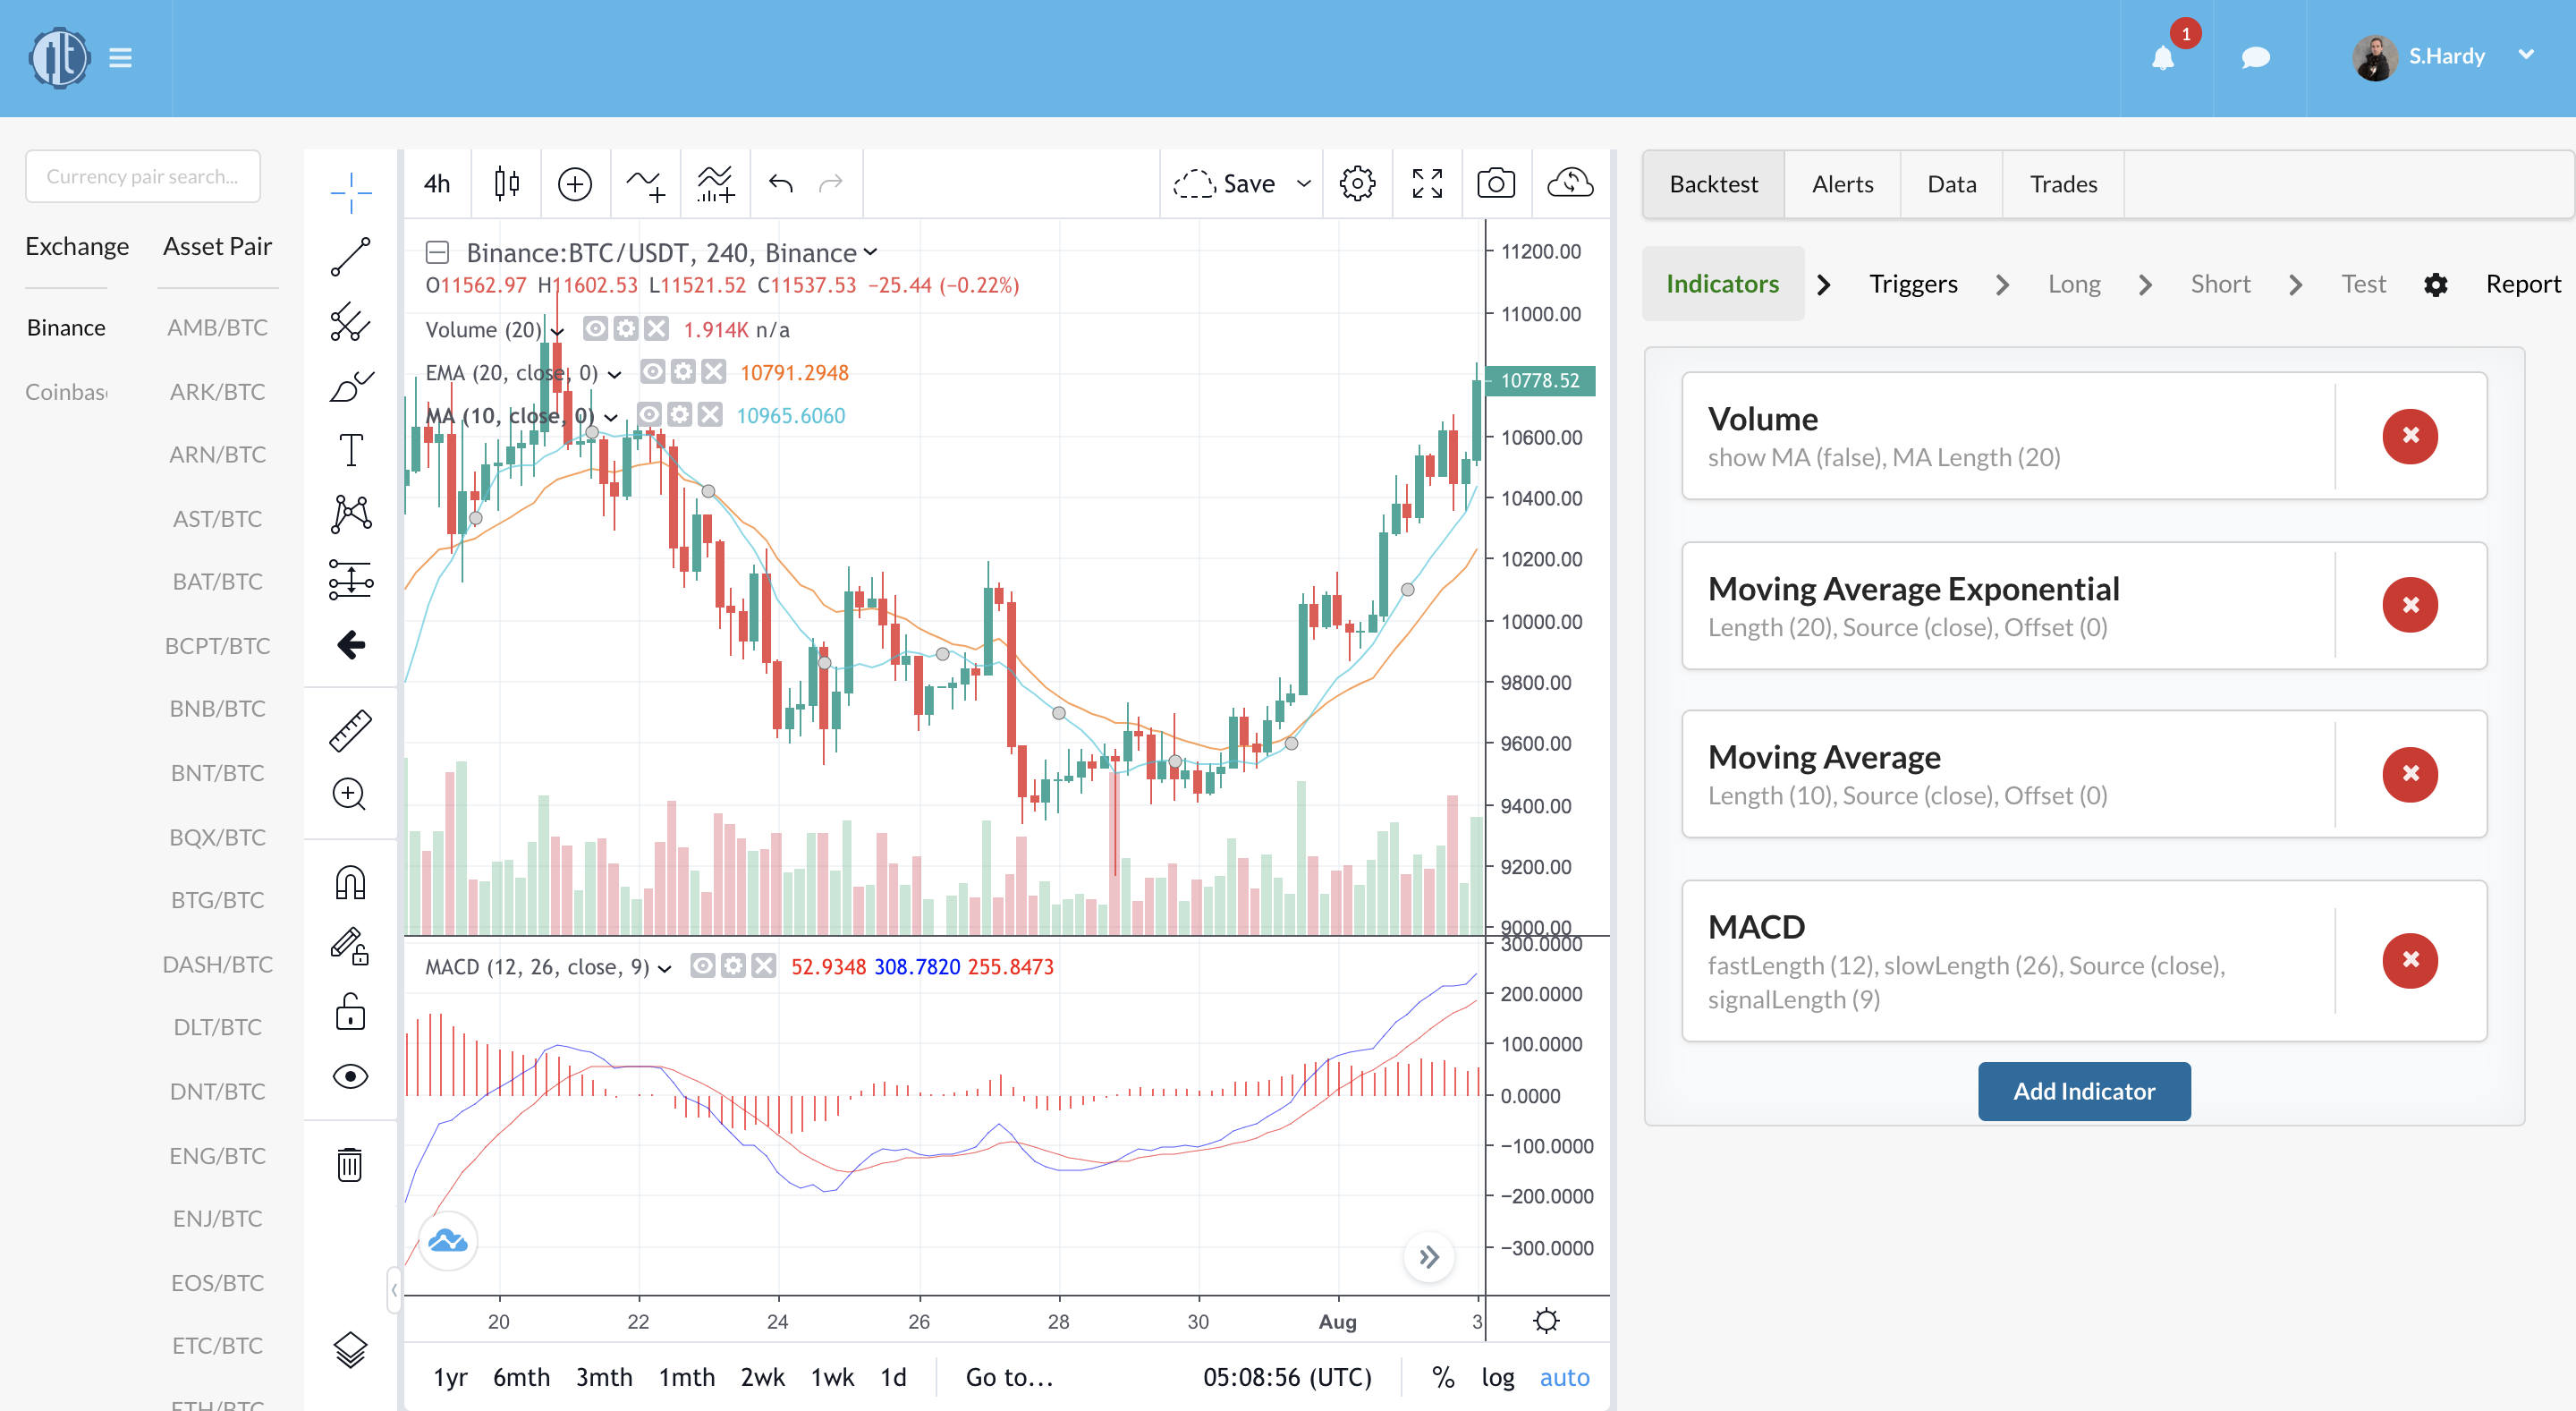Image resolution: width=2576 pixels, height=1411 pixels.
Task: Switch to the Alerts tab
Action: pos(1842,184)
